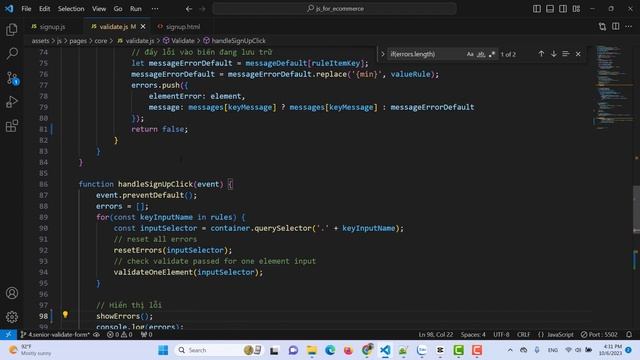
Task: Open the Run and Debug view
Action: [x=12, y=102]
